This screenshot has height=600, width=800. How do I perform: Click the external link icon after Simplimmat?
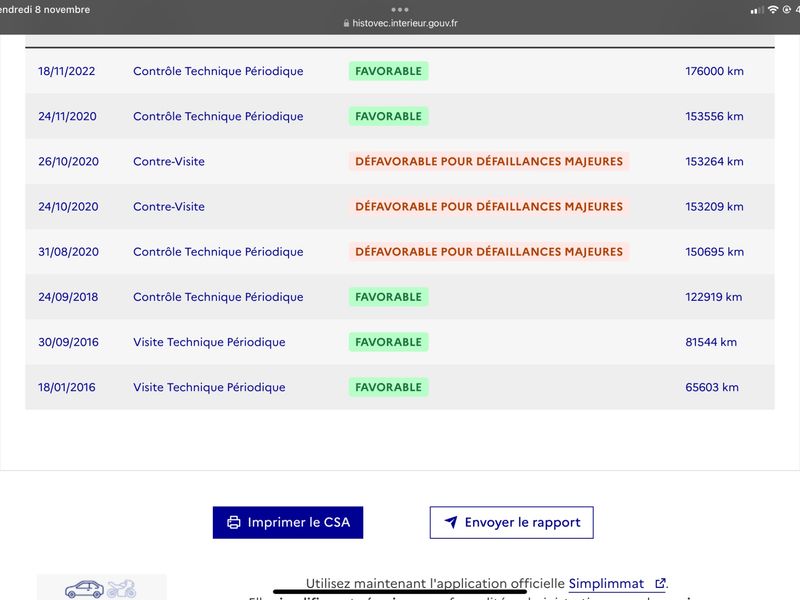click(660, 583)
